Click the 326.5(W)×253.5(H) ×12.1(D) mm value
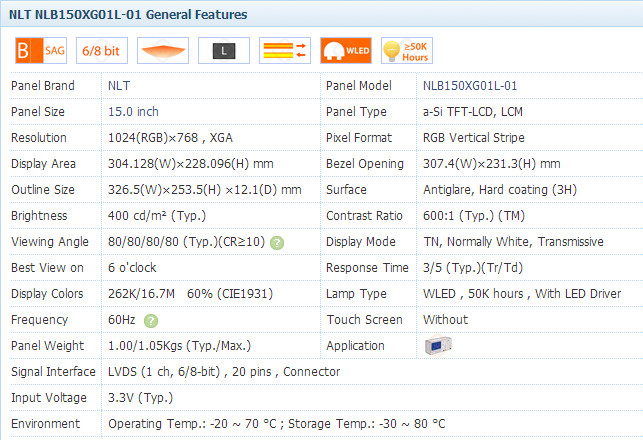 (x=205, y=190)
